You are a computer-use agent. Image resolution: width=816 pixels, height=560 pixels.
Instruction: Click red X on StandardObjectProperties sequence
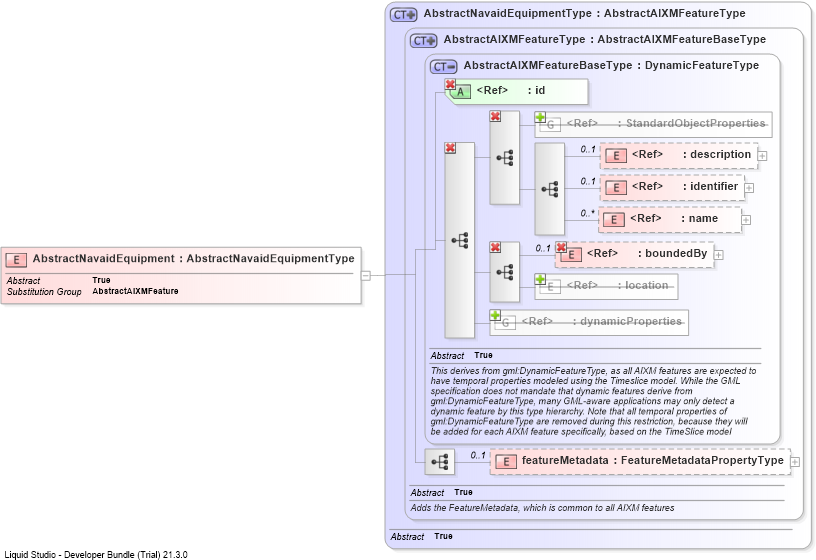click(495, 116)
